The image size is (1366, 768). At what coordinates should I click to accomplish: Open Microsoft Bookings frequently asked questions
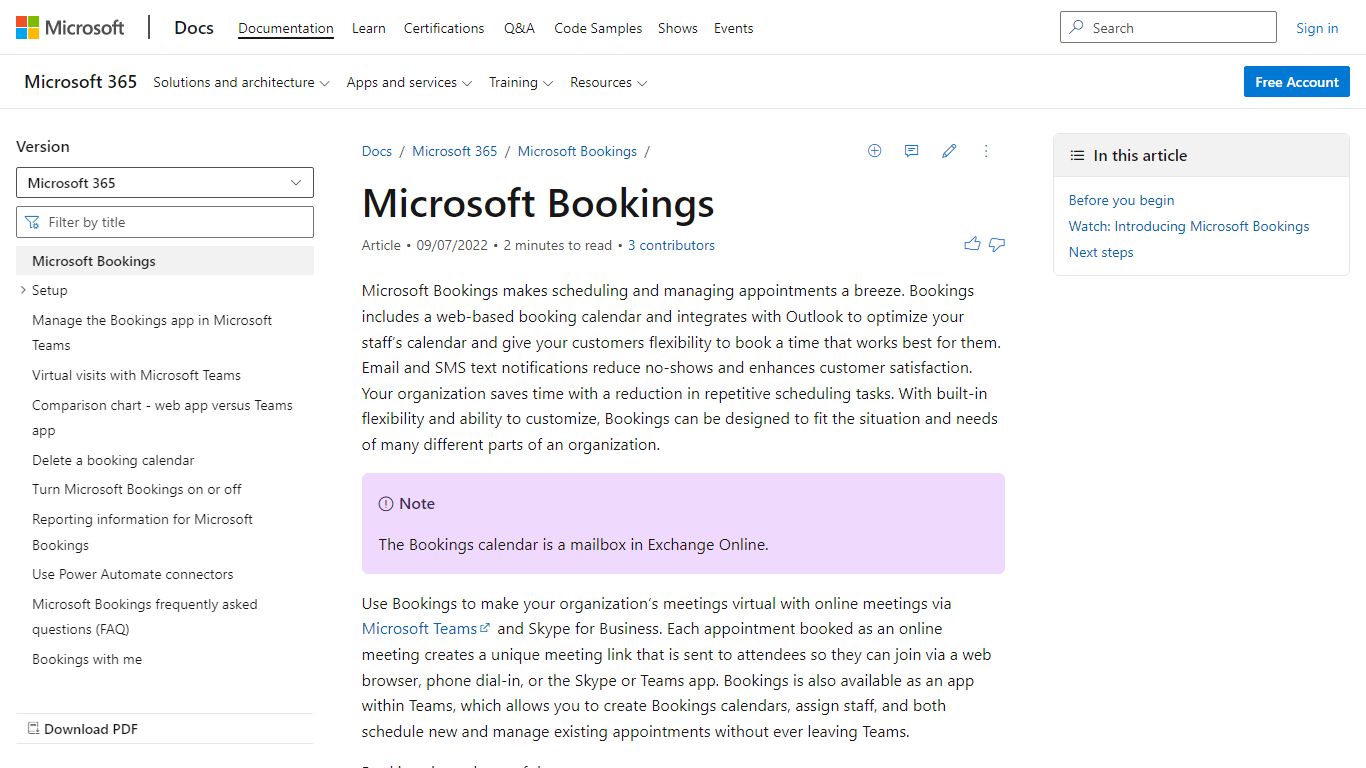click(x=145, y=617)
